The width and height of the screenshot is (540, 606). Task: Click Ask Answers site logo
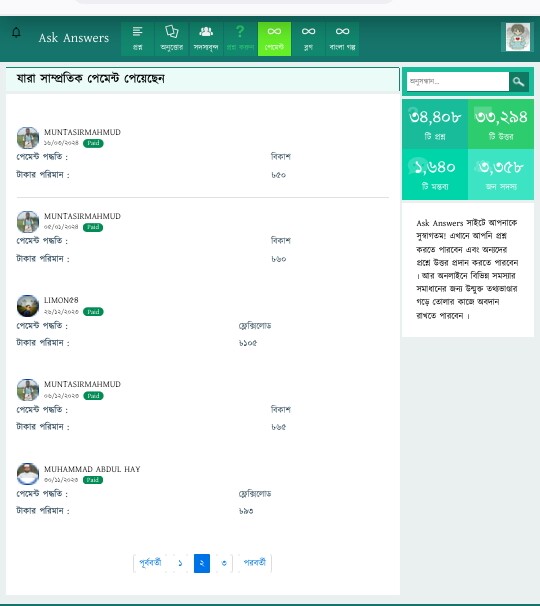coord(73,38)
